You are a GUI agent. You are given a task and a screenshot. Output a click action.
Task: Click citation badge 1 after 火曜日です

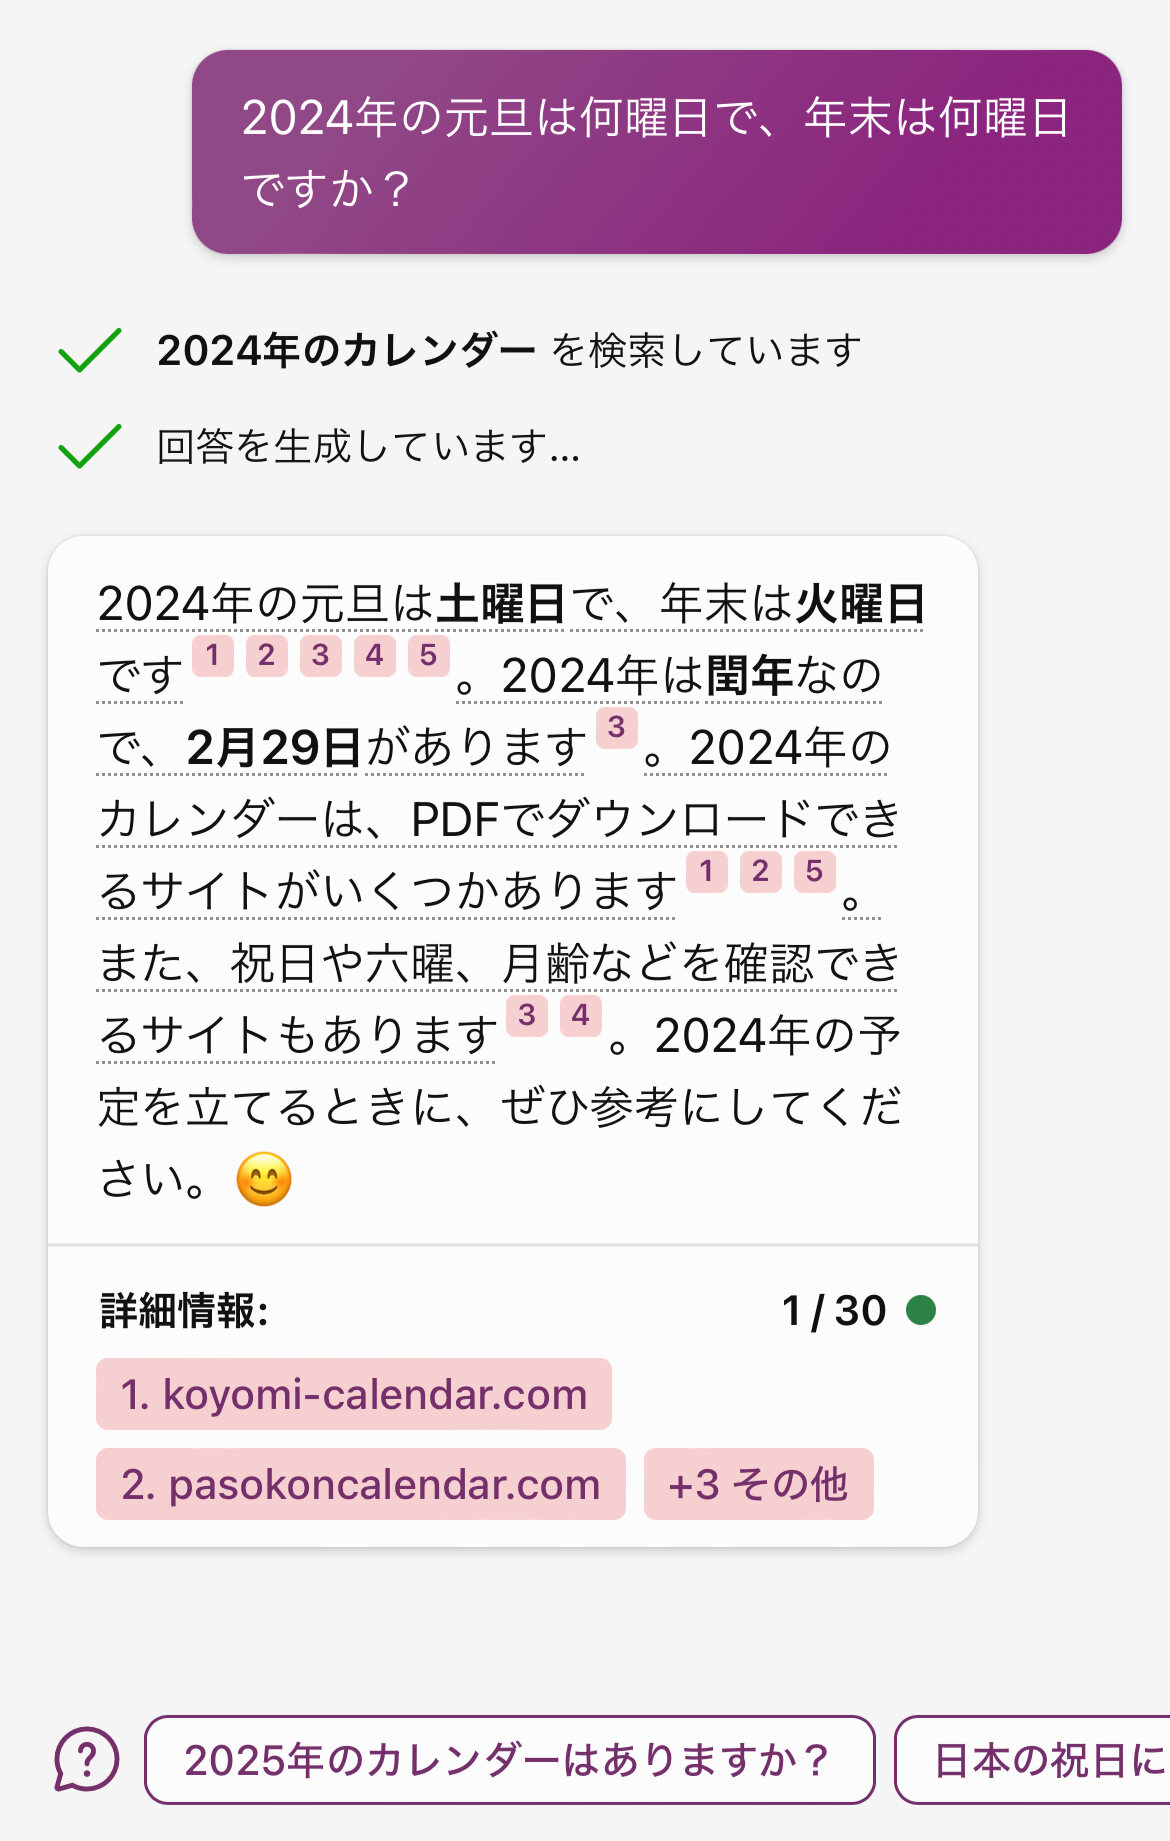pos(213,656)
